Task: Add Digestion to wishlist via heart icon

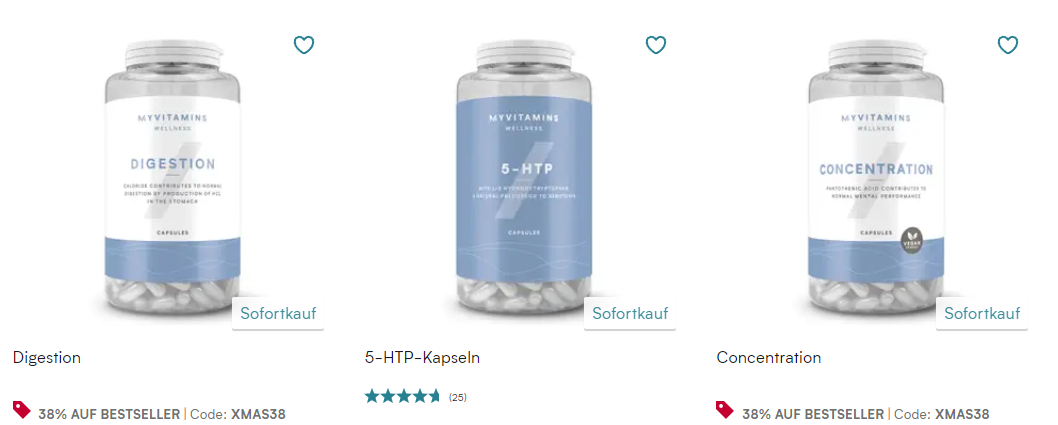Action: click(x=304, y=45)
